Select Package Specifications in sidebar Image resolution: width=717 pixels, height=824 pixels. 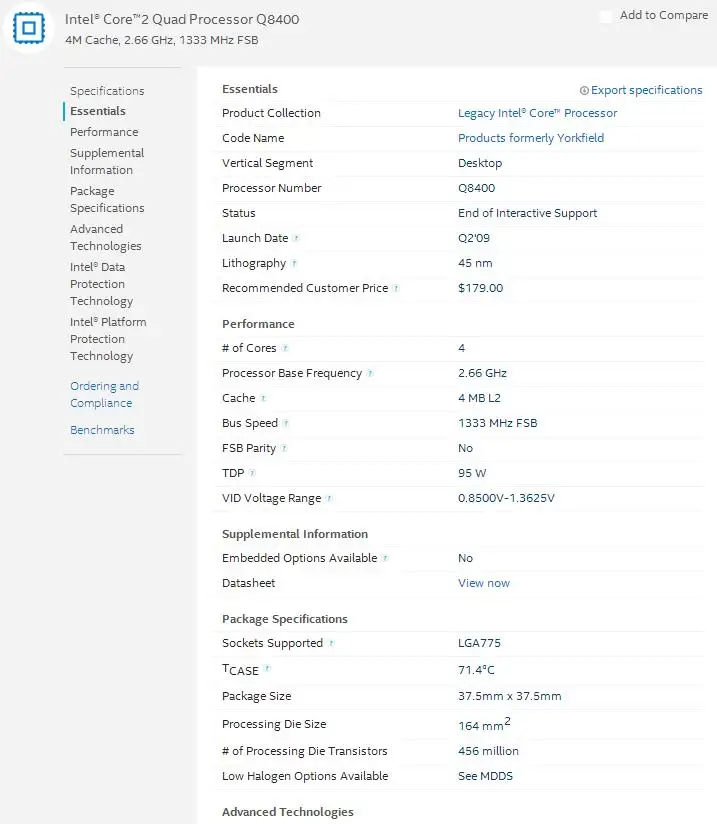tap(107, 200)
